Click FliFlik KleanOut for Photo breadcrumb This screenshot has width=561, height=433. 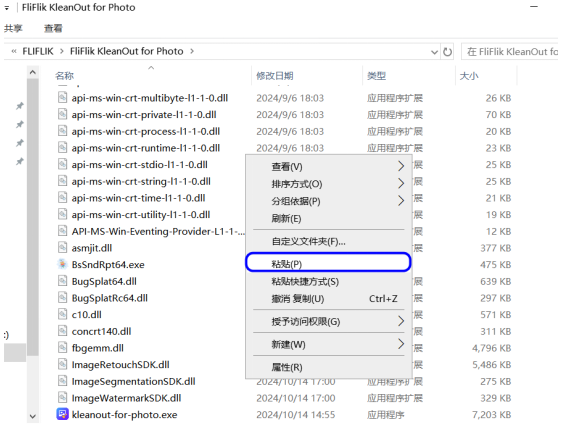point(127,51)
